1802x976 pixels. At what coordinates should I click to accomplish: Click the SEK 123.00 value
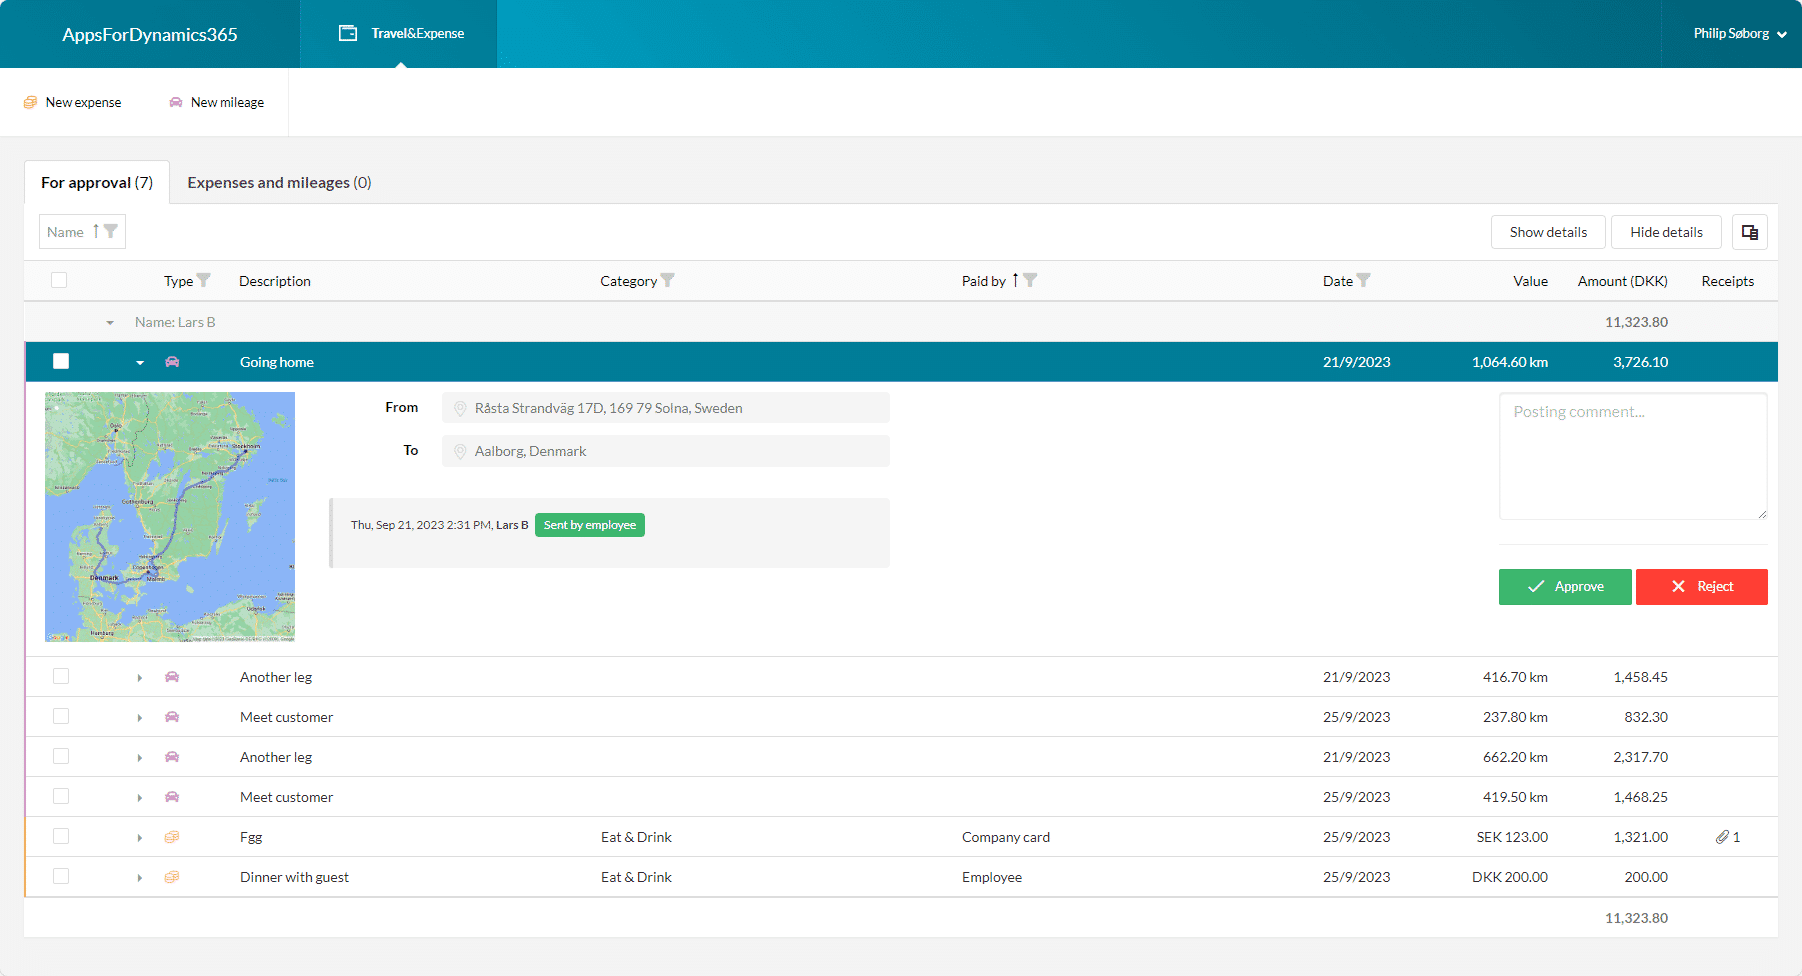[x=1512, y=837]
